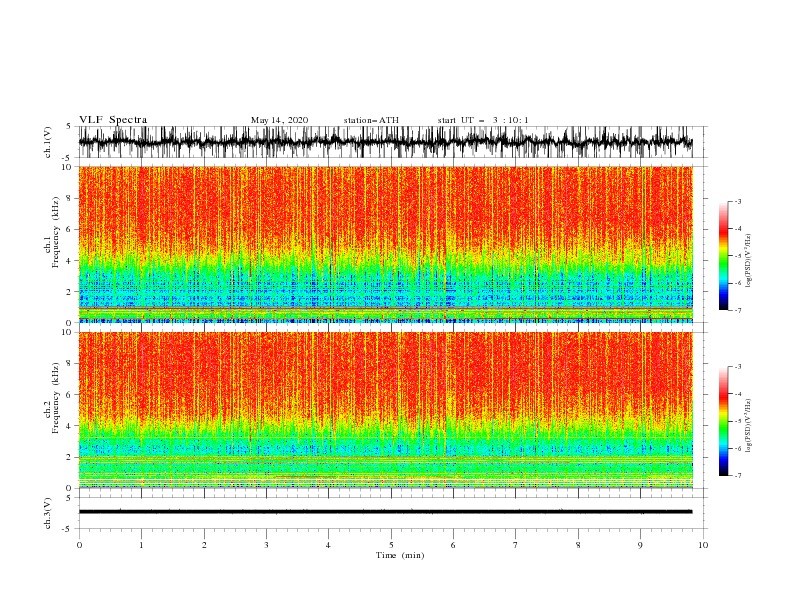Click the ch.1 waveform trace plot

(386, 142)
